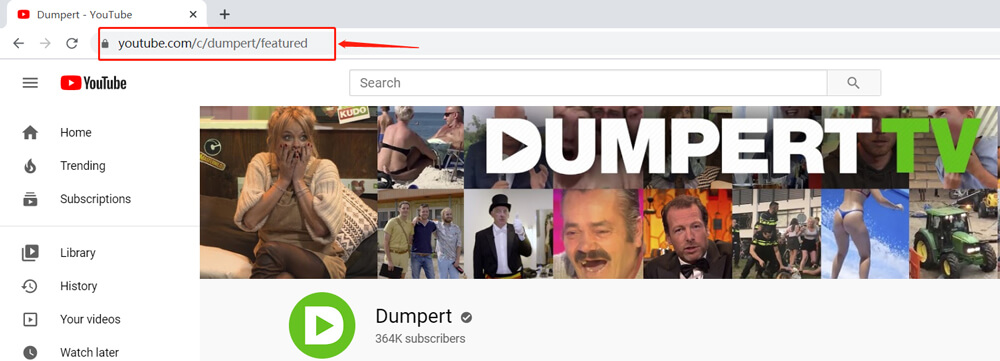
Task: Focus the YouTube search field
Action: click(x=588, y=83)
